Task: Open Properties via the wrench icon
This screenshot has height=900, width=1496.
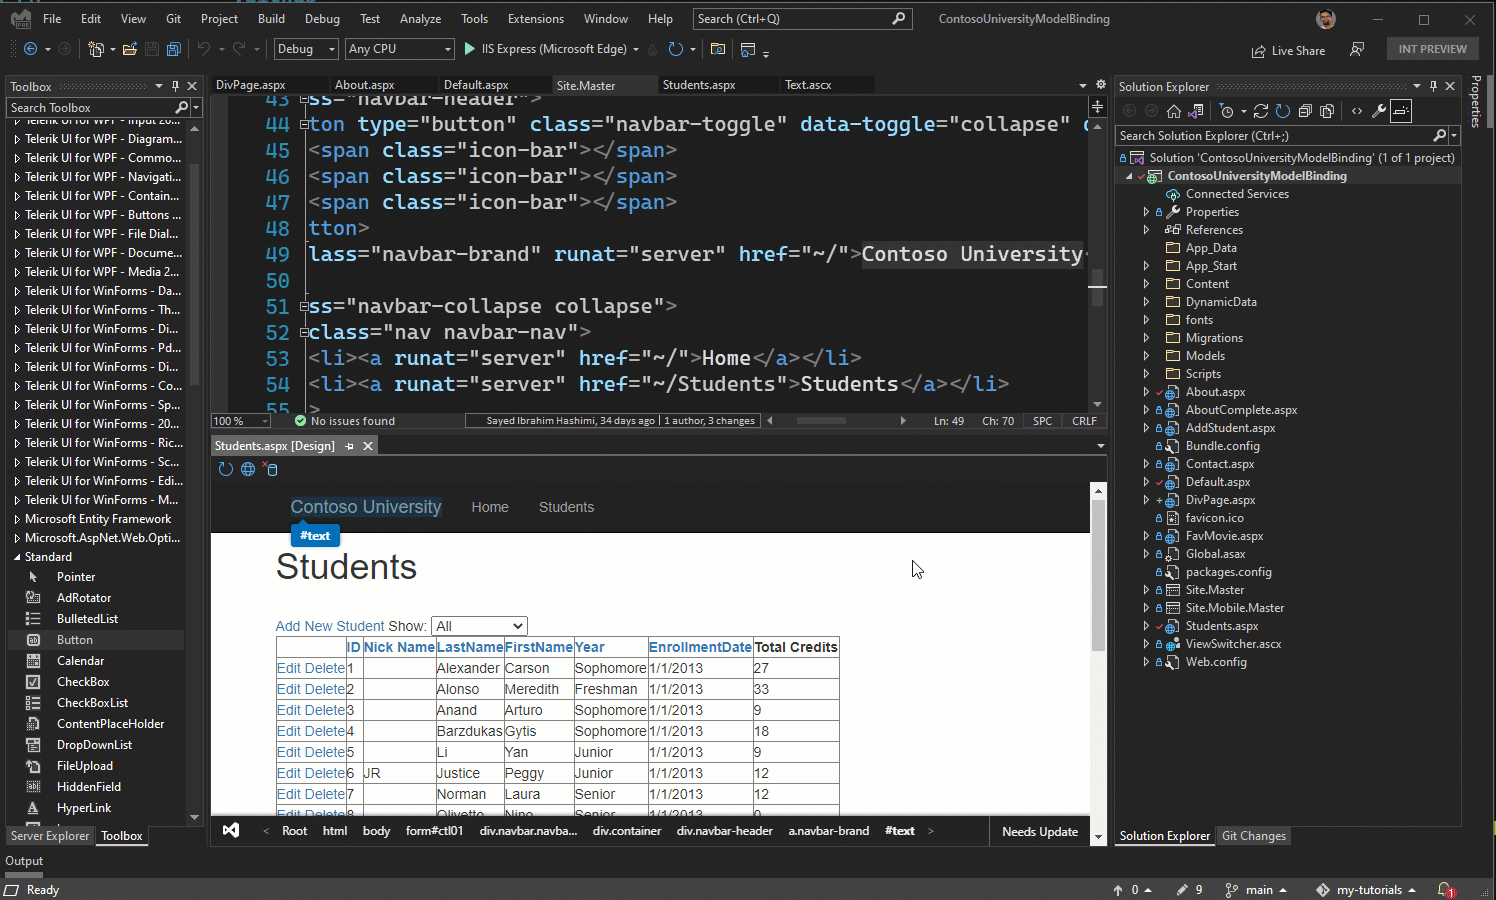Action: pos(1379,111)
